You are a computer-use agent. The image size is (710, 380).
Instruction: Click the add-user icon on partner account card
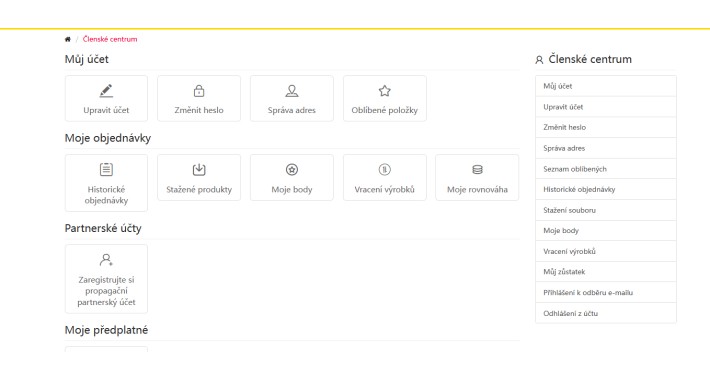coord(106,260)
